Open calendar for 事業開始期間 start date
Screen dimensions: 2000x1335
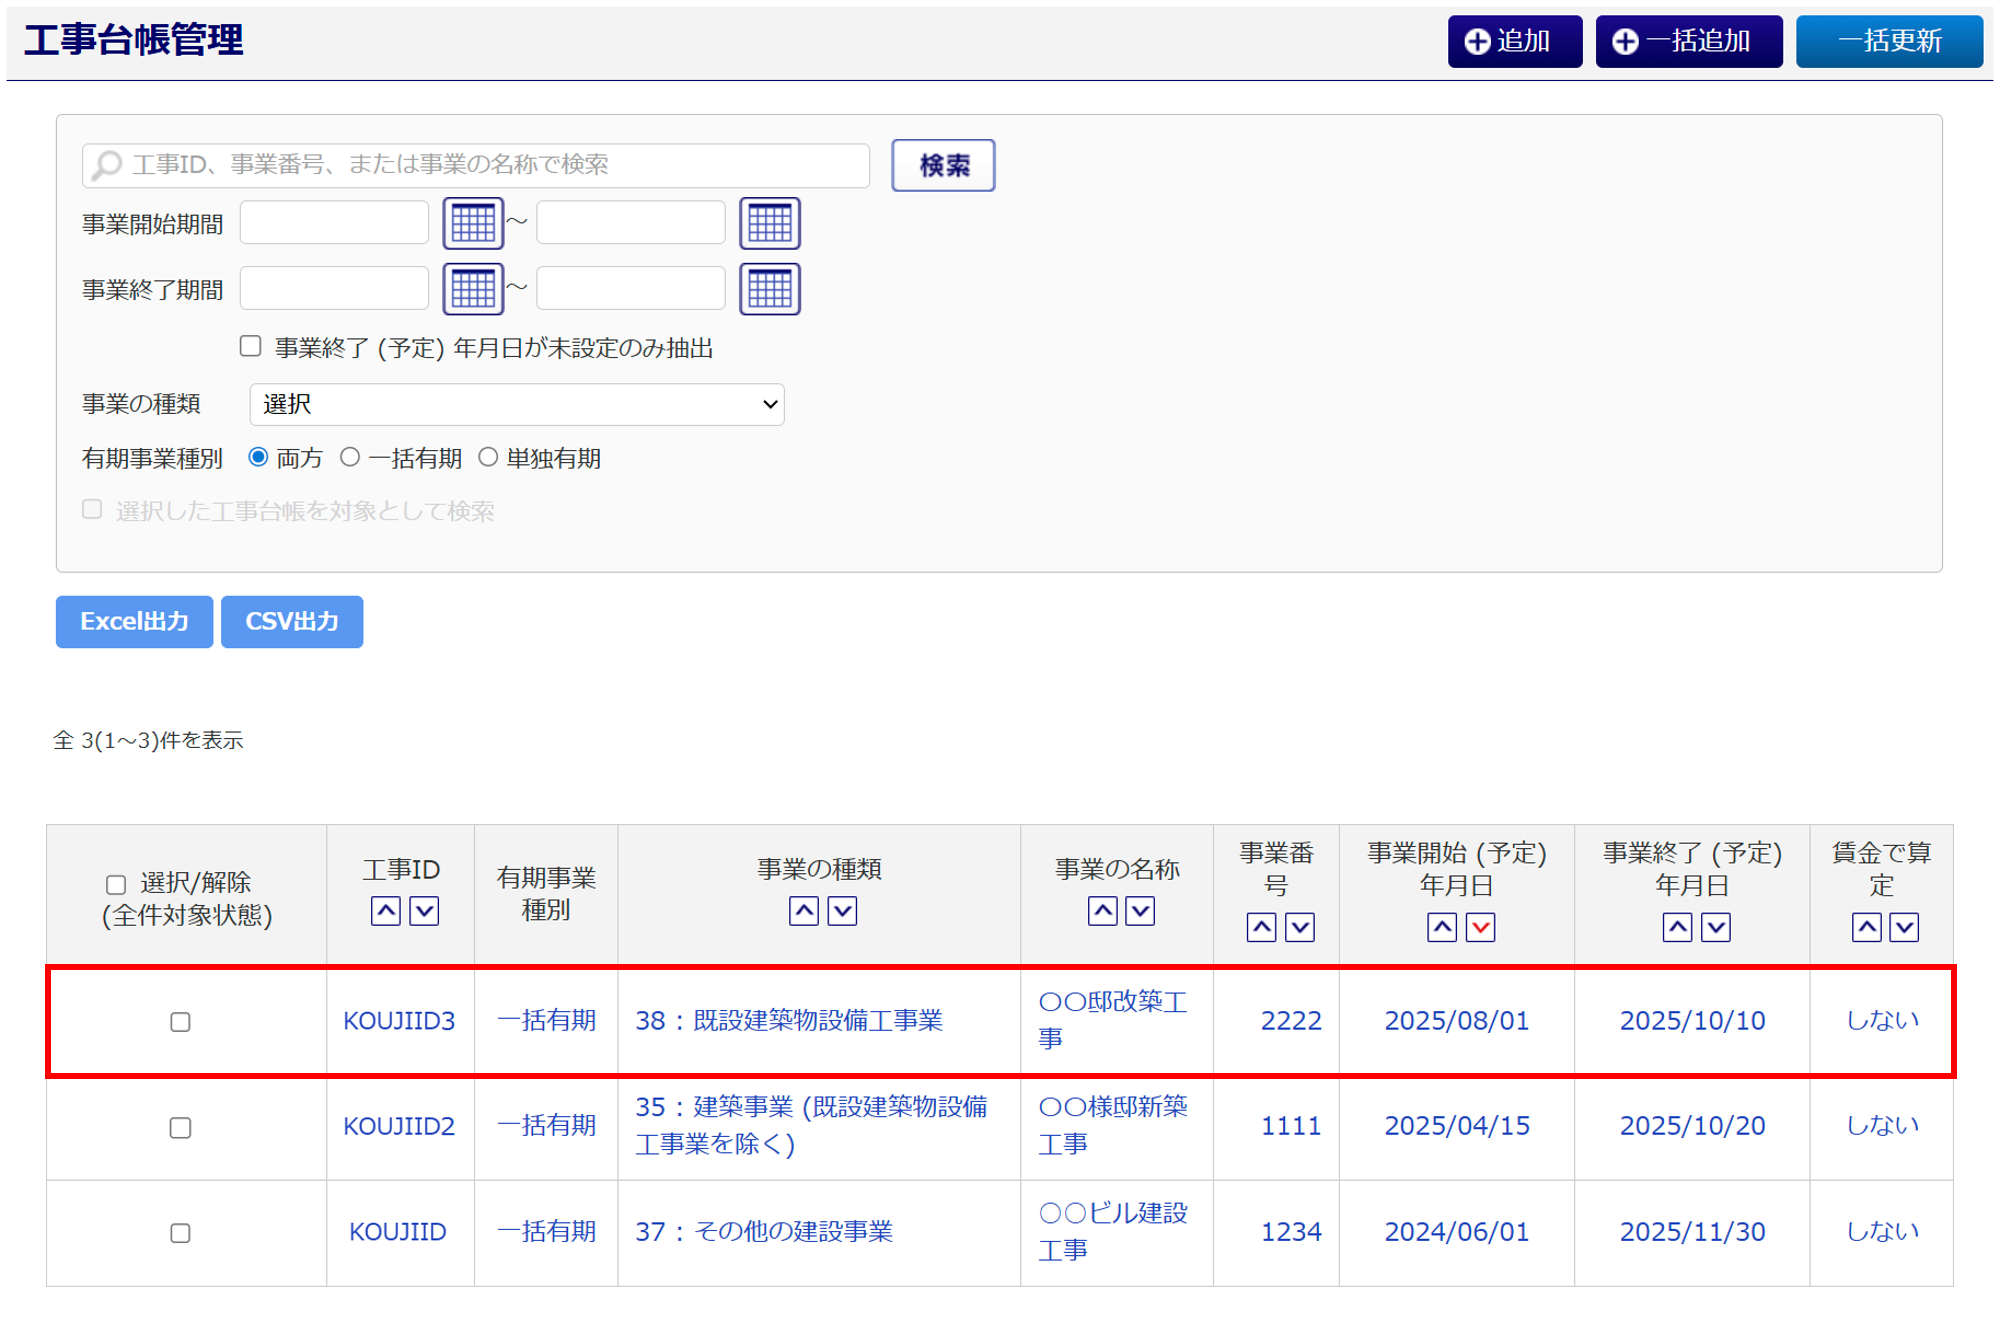(x=472, y=223)
